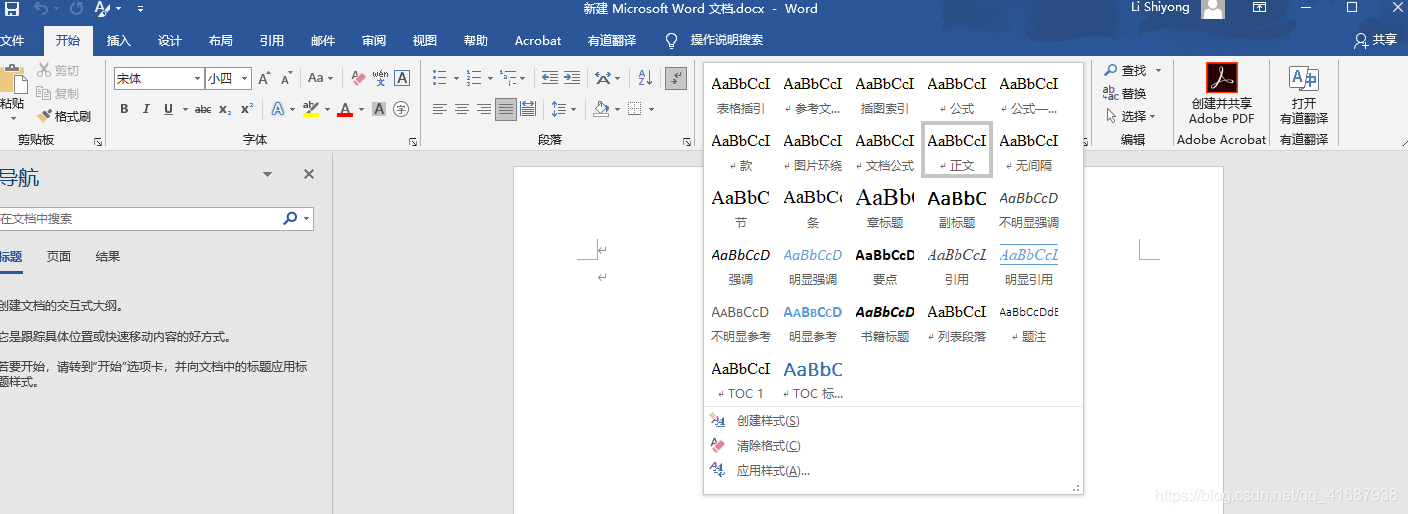Select the 章标题 style thumbnail
1408x514 pixels.
(885, 208)
